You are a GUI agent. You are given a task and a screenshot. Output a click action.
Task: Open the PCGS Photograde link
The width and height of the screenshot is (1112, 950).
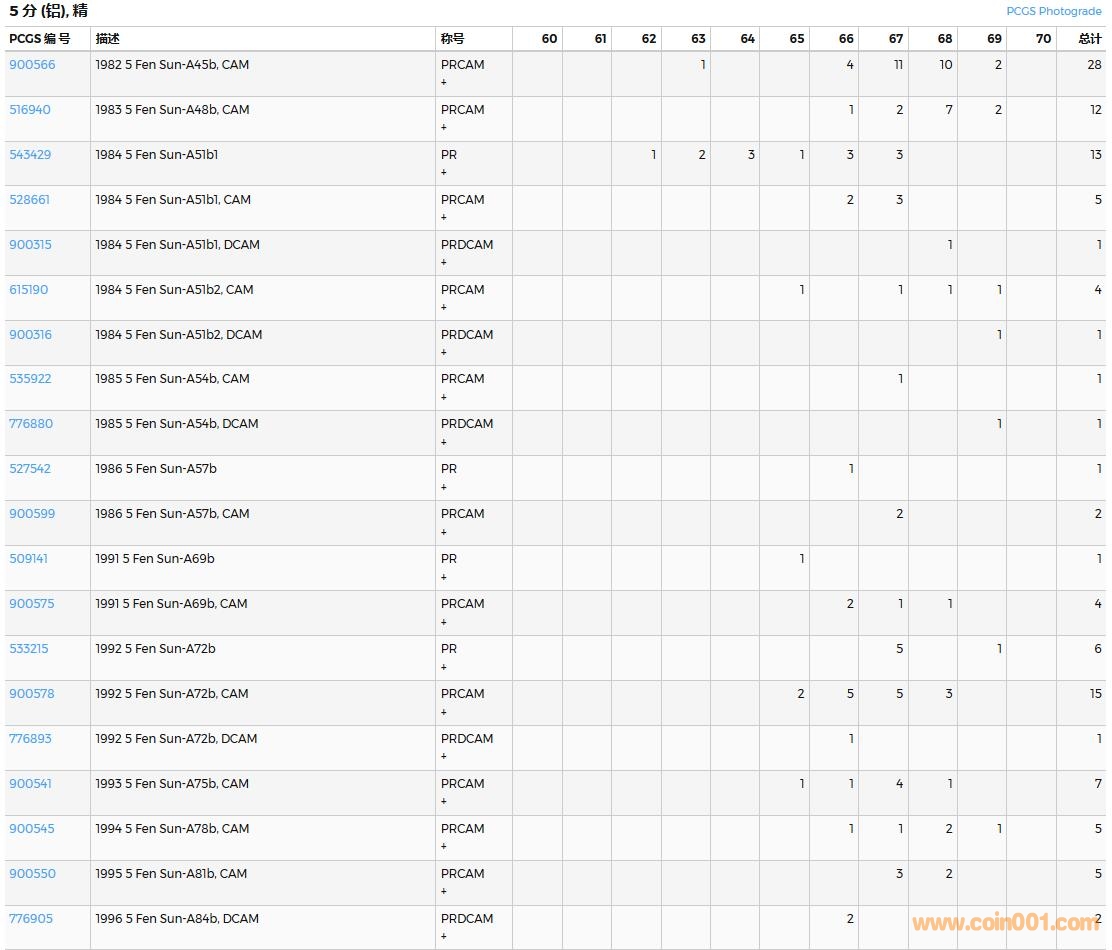(x=1053, y=11)
